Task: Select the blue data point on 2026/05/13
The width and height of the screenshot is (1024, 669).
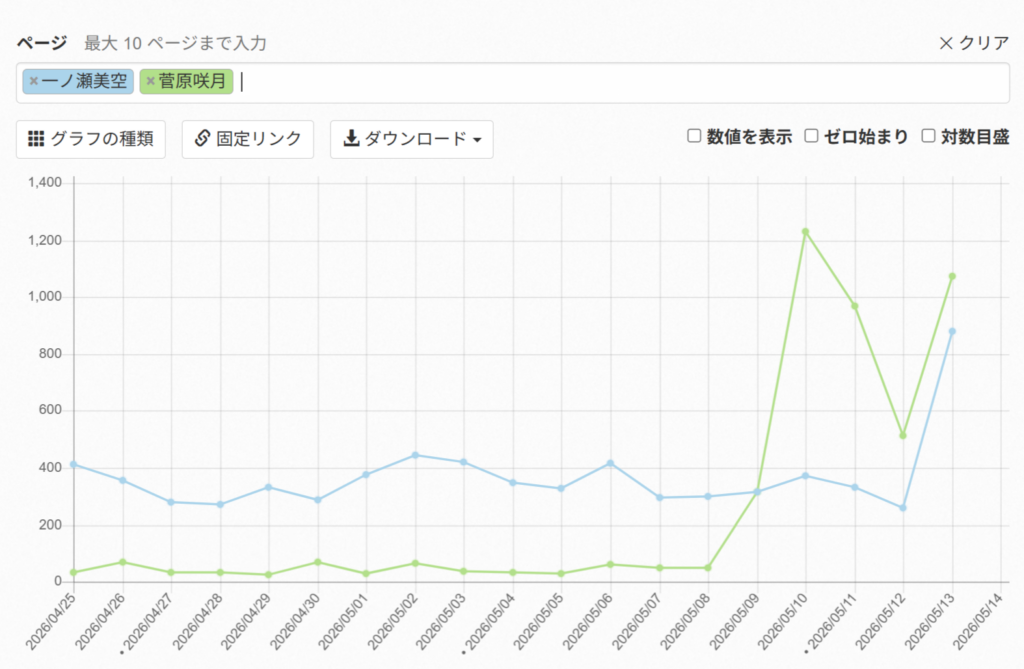Action: click(x=952, y=332)
